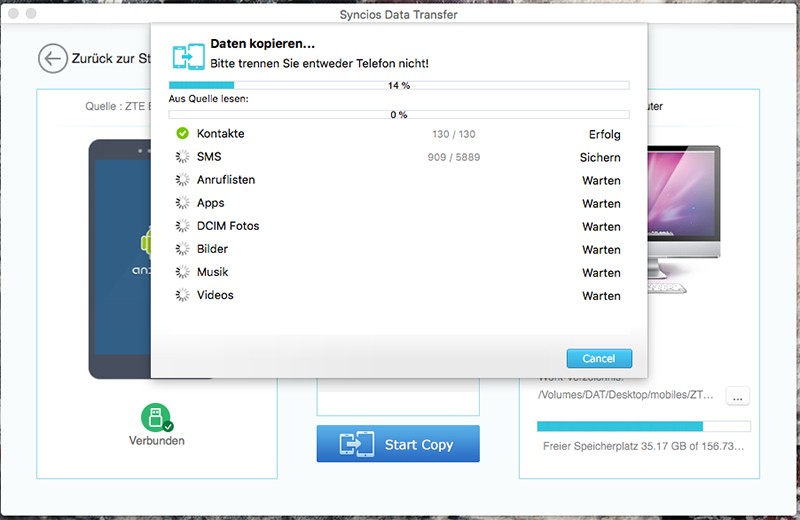Select the Videos row label
Screen dimensions: 800x520
click(x=215, y=295)
